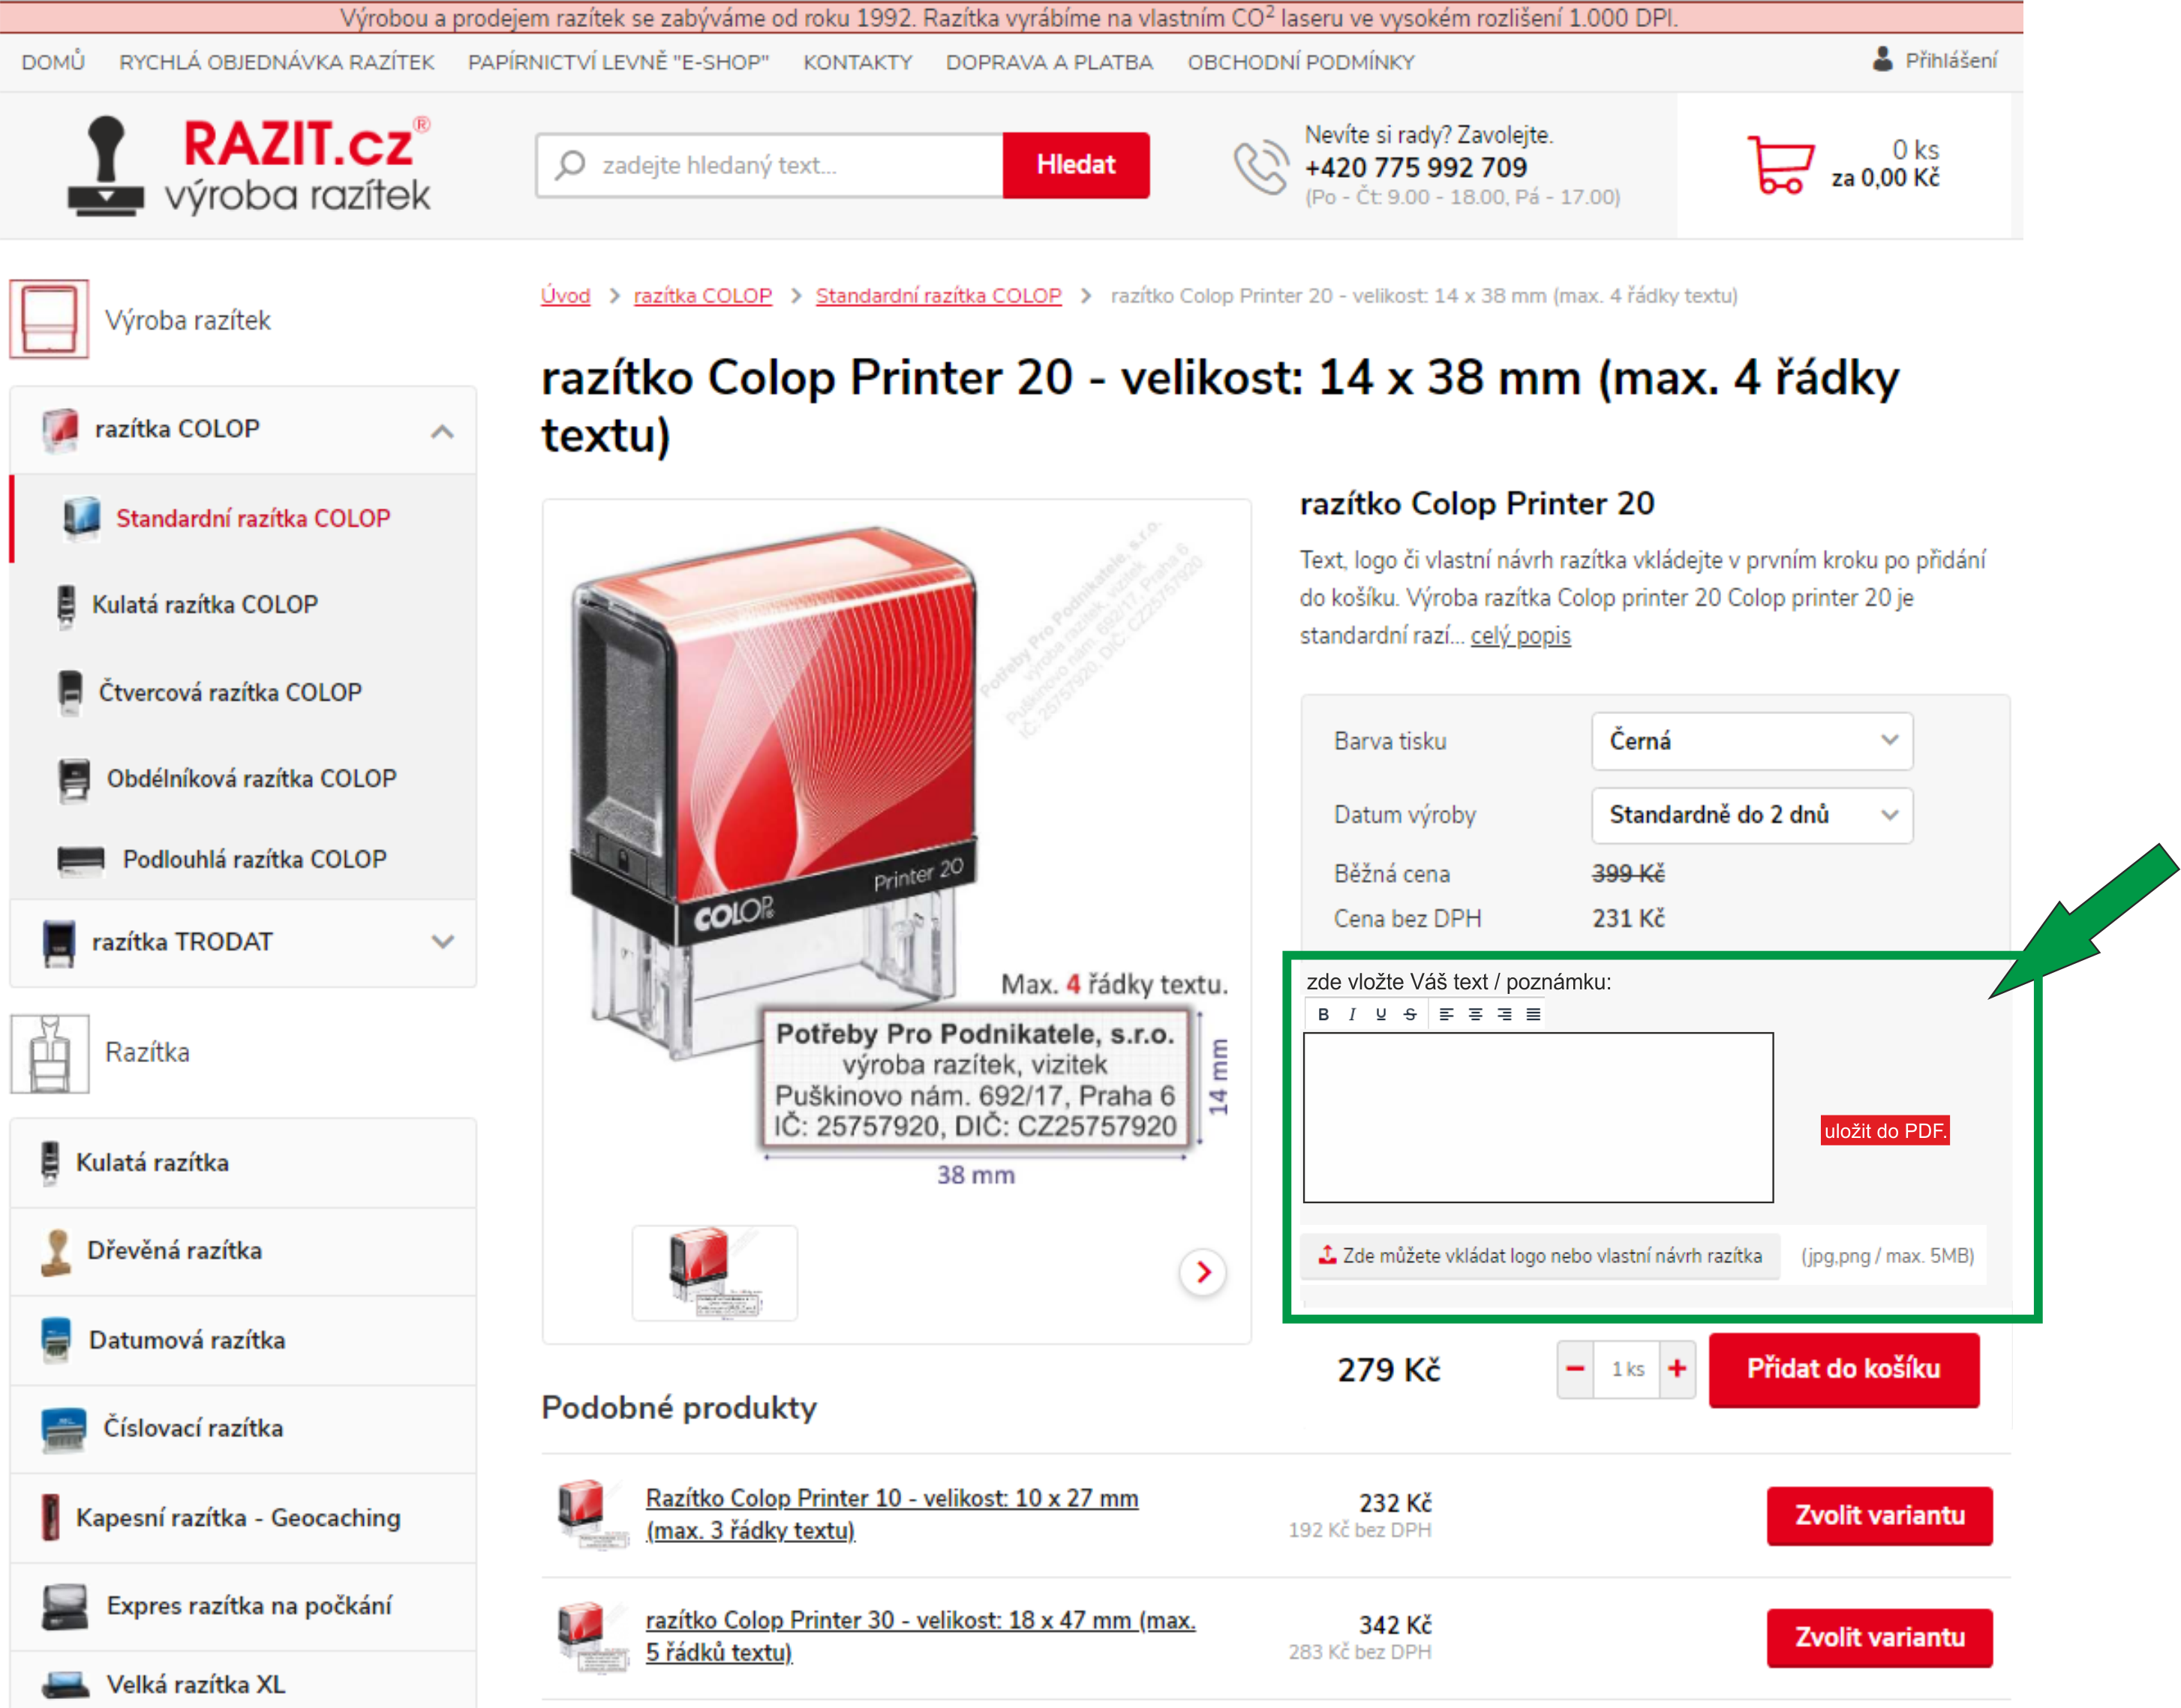Expand the razítka TRODAT category
Image resolution: width=2181 pixels, height=1708 pixels.
tap(442, 942)
